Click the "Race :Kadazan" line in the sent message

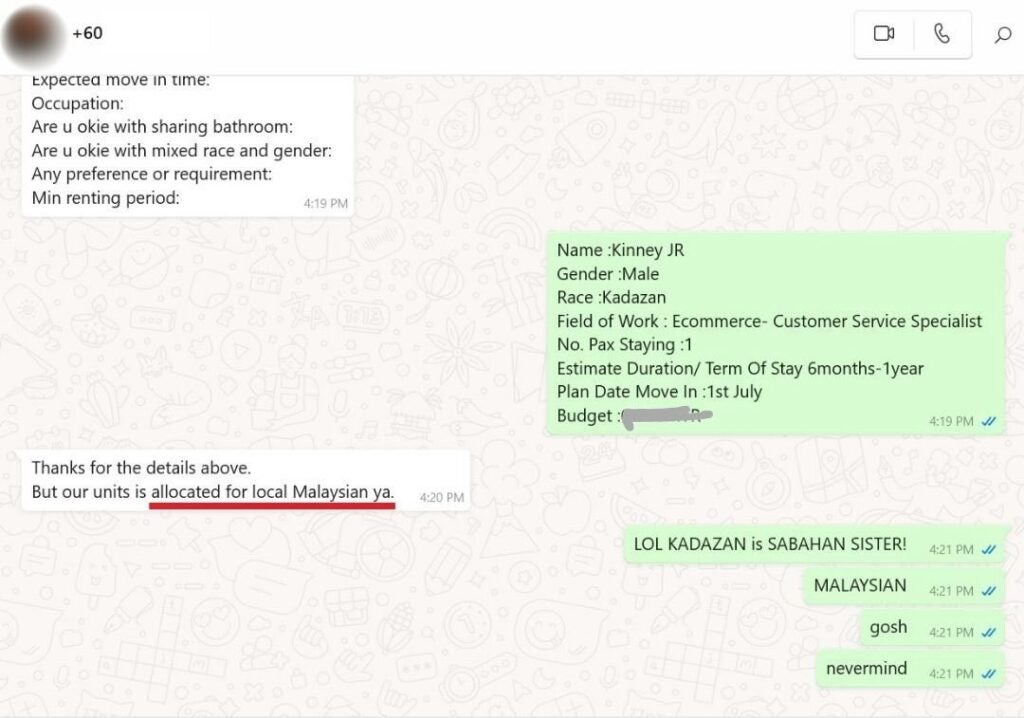[x=611, y=297]
